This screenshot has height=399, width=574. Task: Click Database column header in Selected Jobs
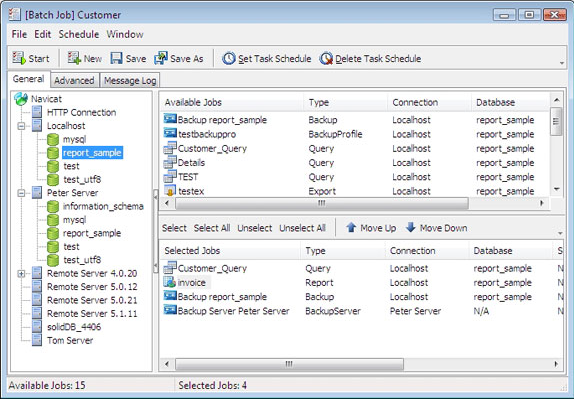[510, 251]
